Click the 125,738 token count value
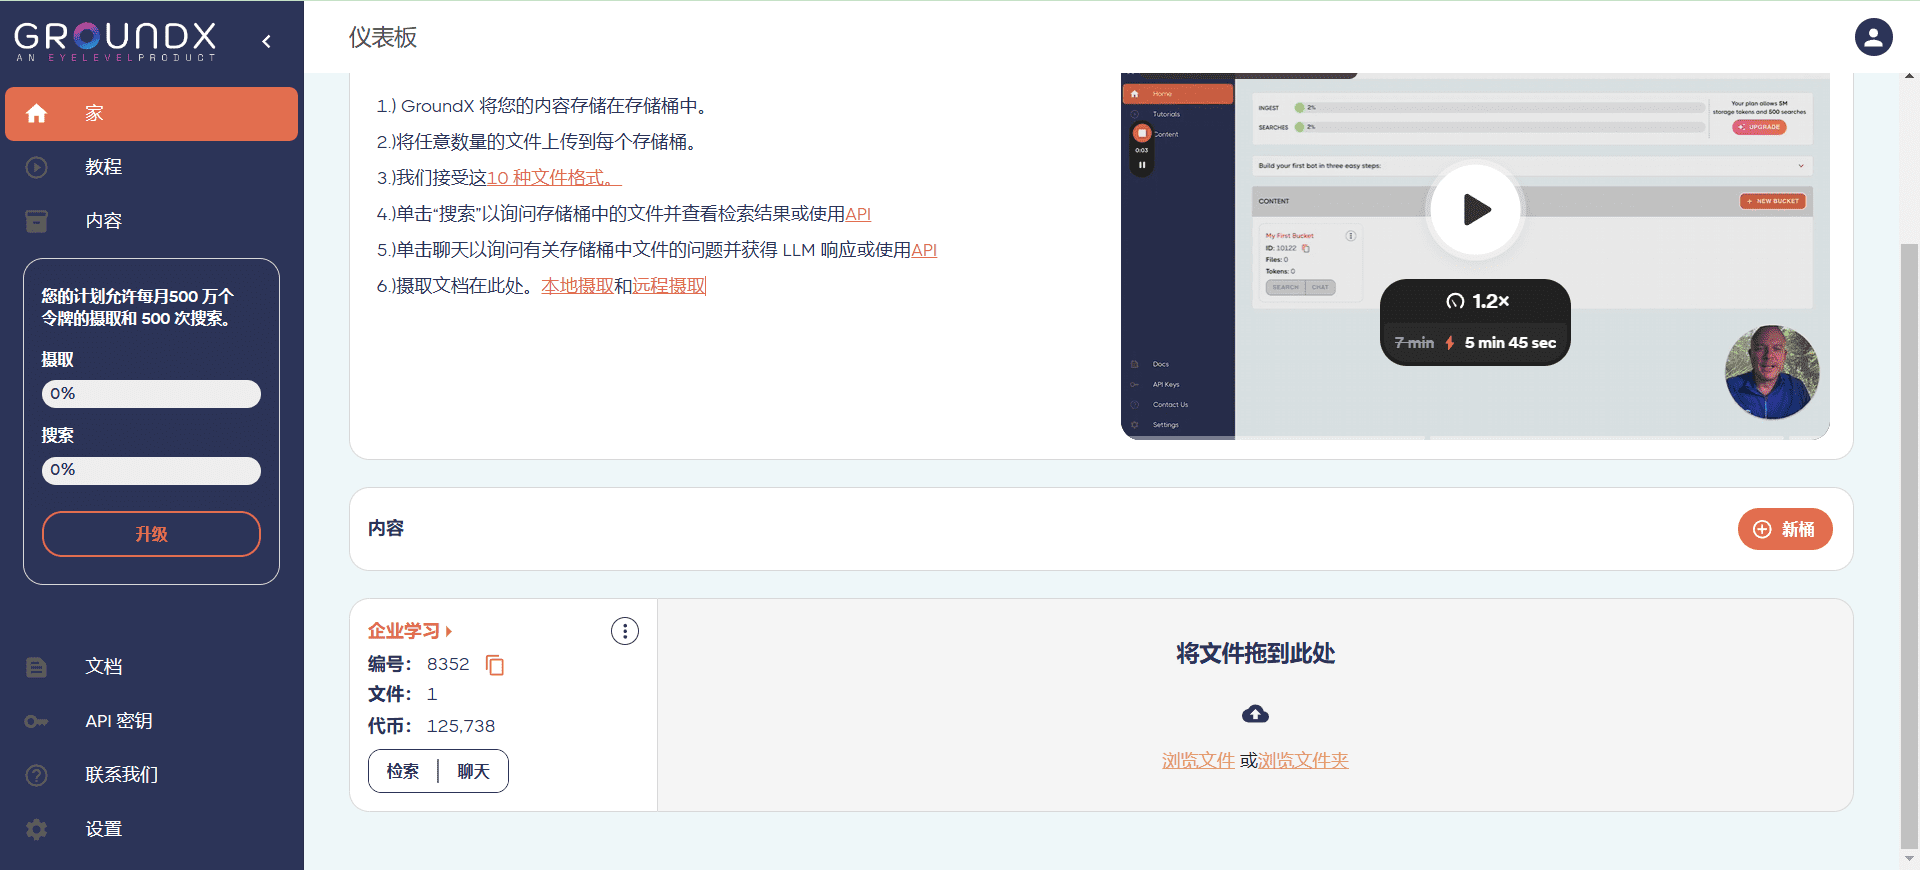 [461, 726]
